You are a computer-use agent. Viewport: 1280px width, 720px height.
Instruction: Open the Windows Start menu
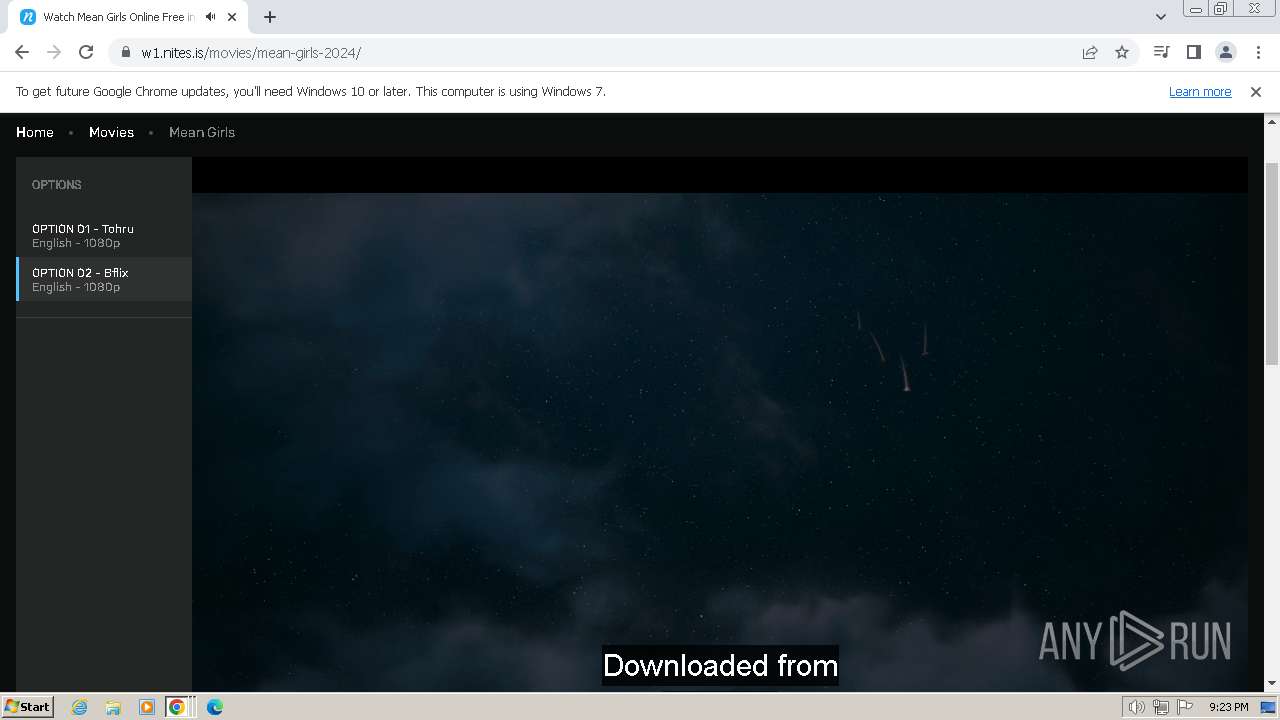(x=28, y=706)
